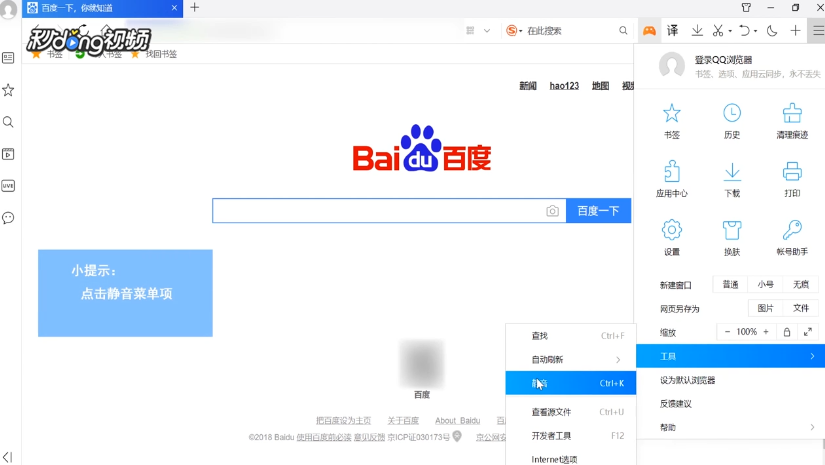Open the downloads toolbar icon
Image resolution: width=825 pixels, height=465 pixels.
697,31
